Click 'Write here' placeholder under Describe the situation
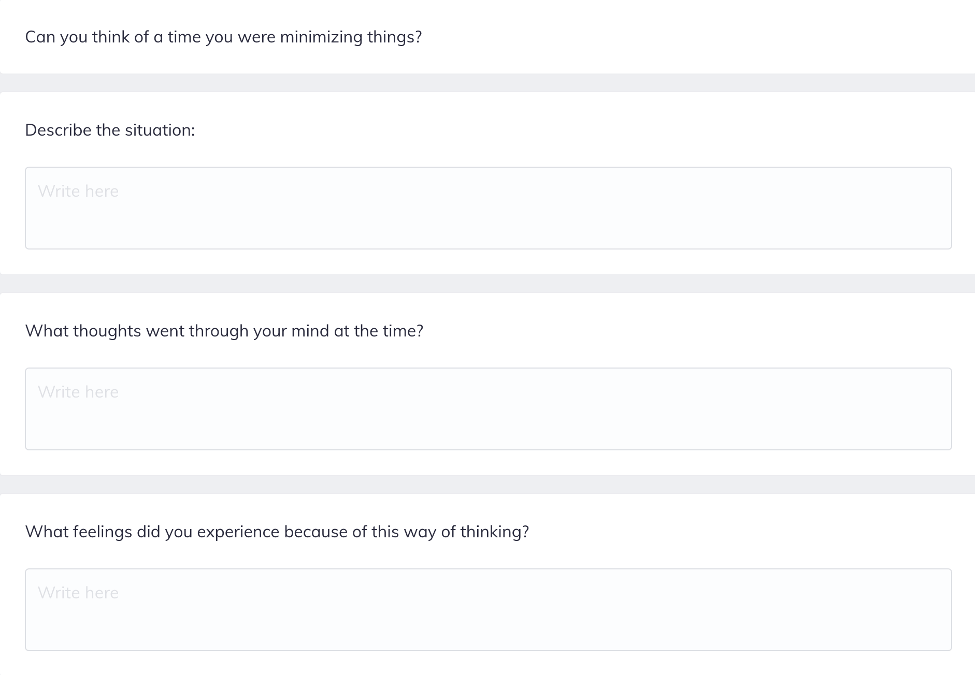The width and height of the screenshot is (977, 675). [78, 191]
